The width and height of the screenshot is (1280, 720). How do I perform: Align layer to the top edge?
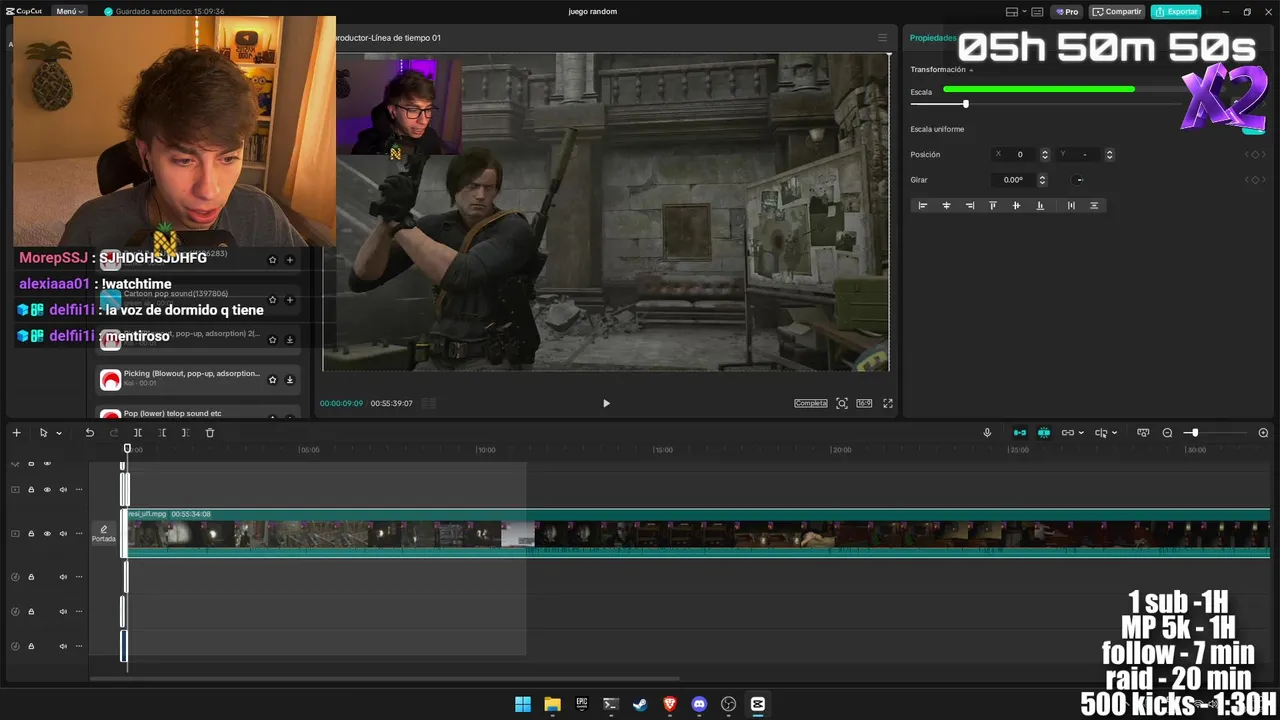pyautogui.click(x=993, y=205)
